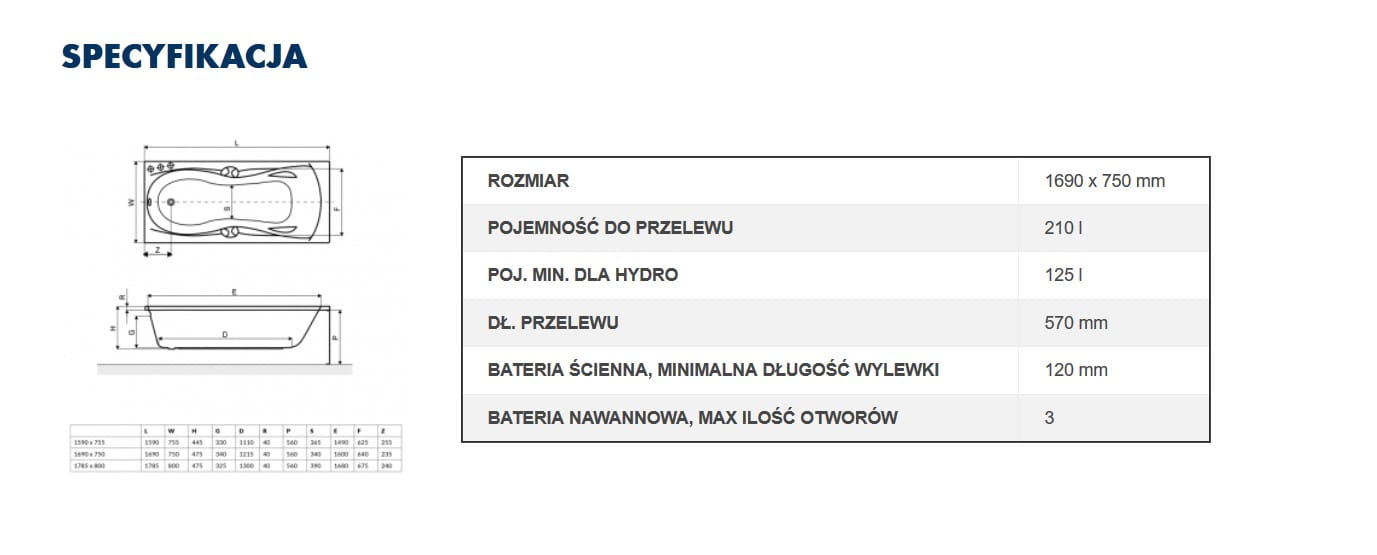Click the lower grab handle in tub drawing
1377x555 pixels.
coord(230,232)
